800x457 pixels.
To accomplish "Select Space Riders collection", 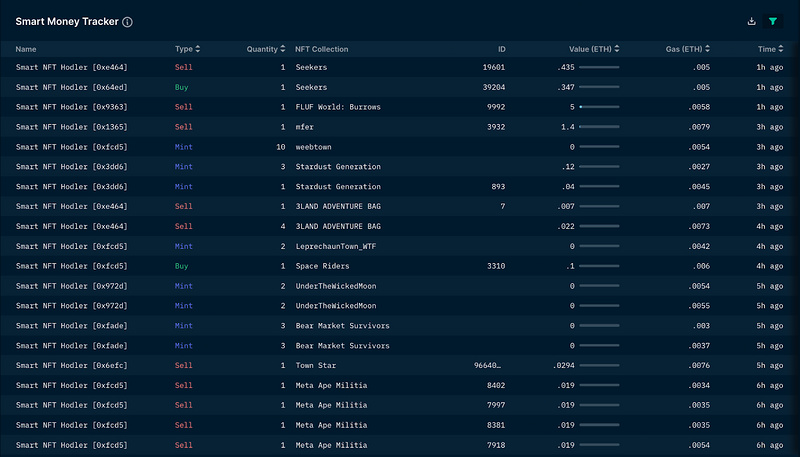I will [322, 266].
